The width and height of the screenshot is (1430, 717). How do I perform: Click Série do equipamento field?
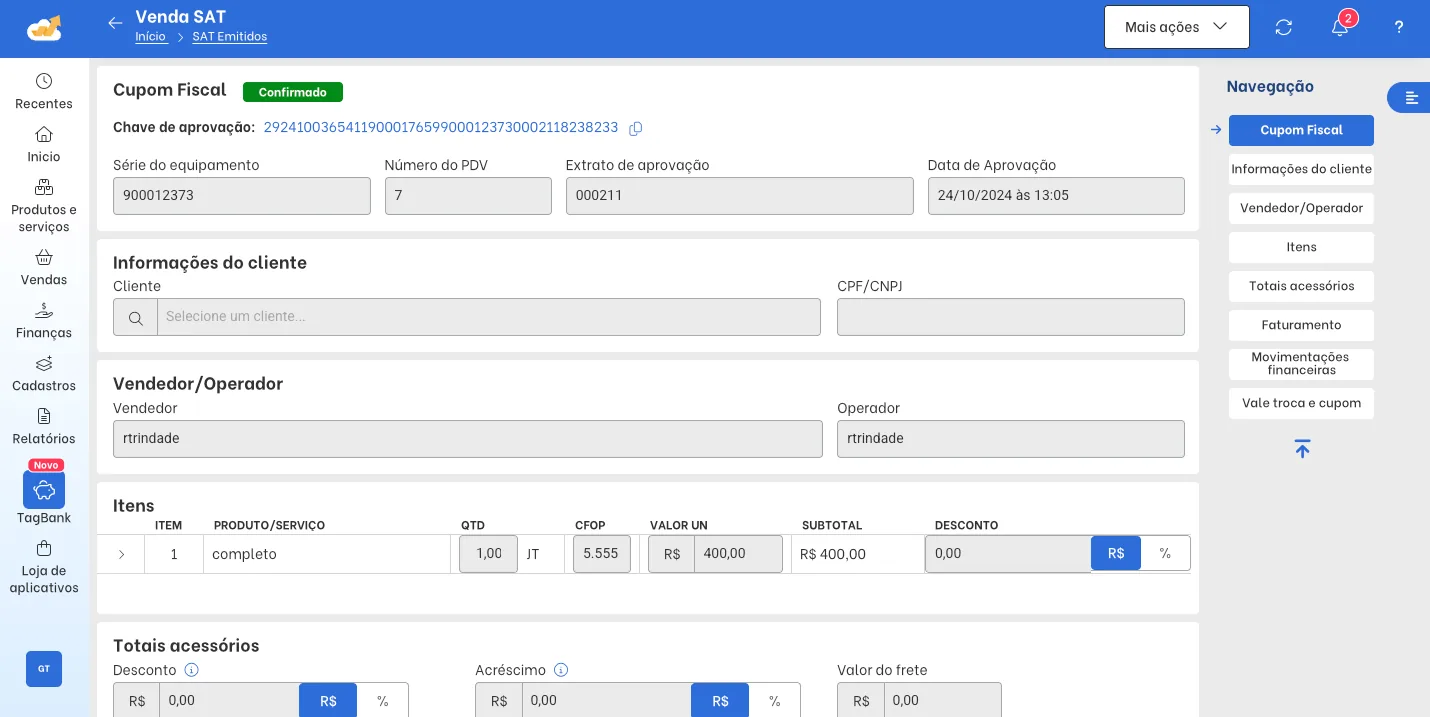point(242,196)
